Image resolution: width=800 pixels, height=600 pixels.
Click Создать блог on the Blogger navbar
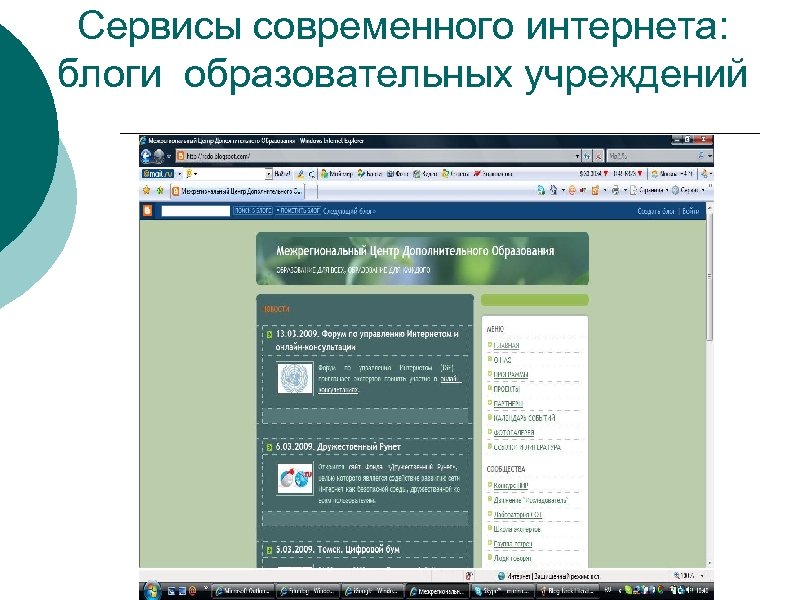pos(647,211)
